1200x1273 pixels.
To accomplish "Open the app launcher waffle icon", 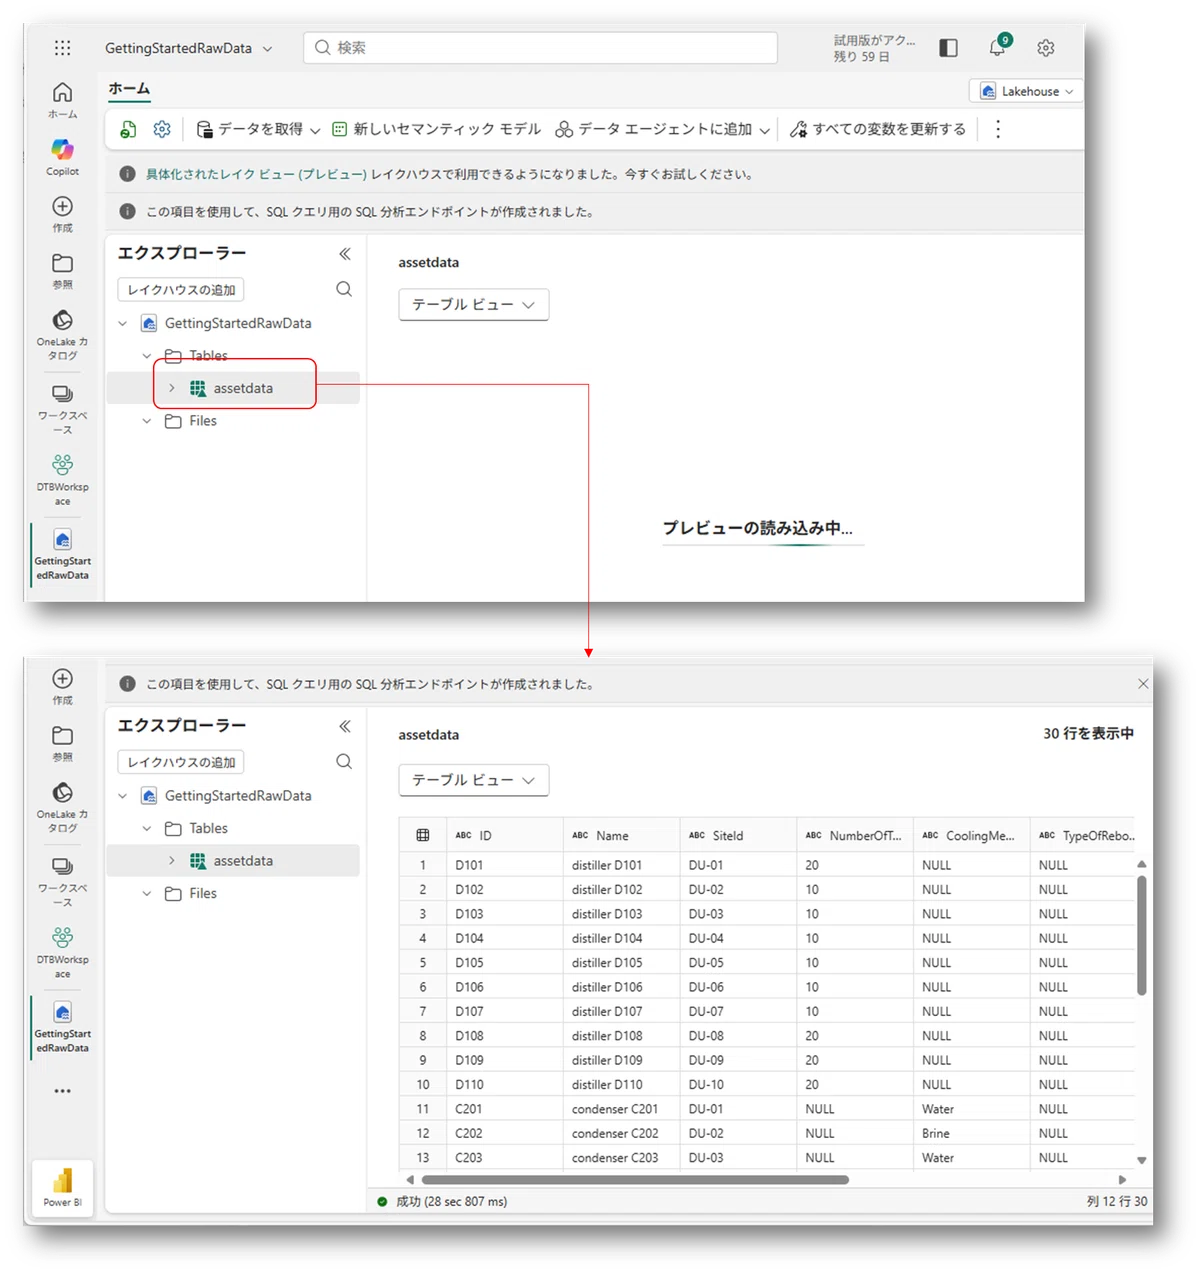I will tap(62, 47).
